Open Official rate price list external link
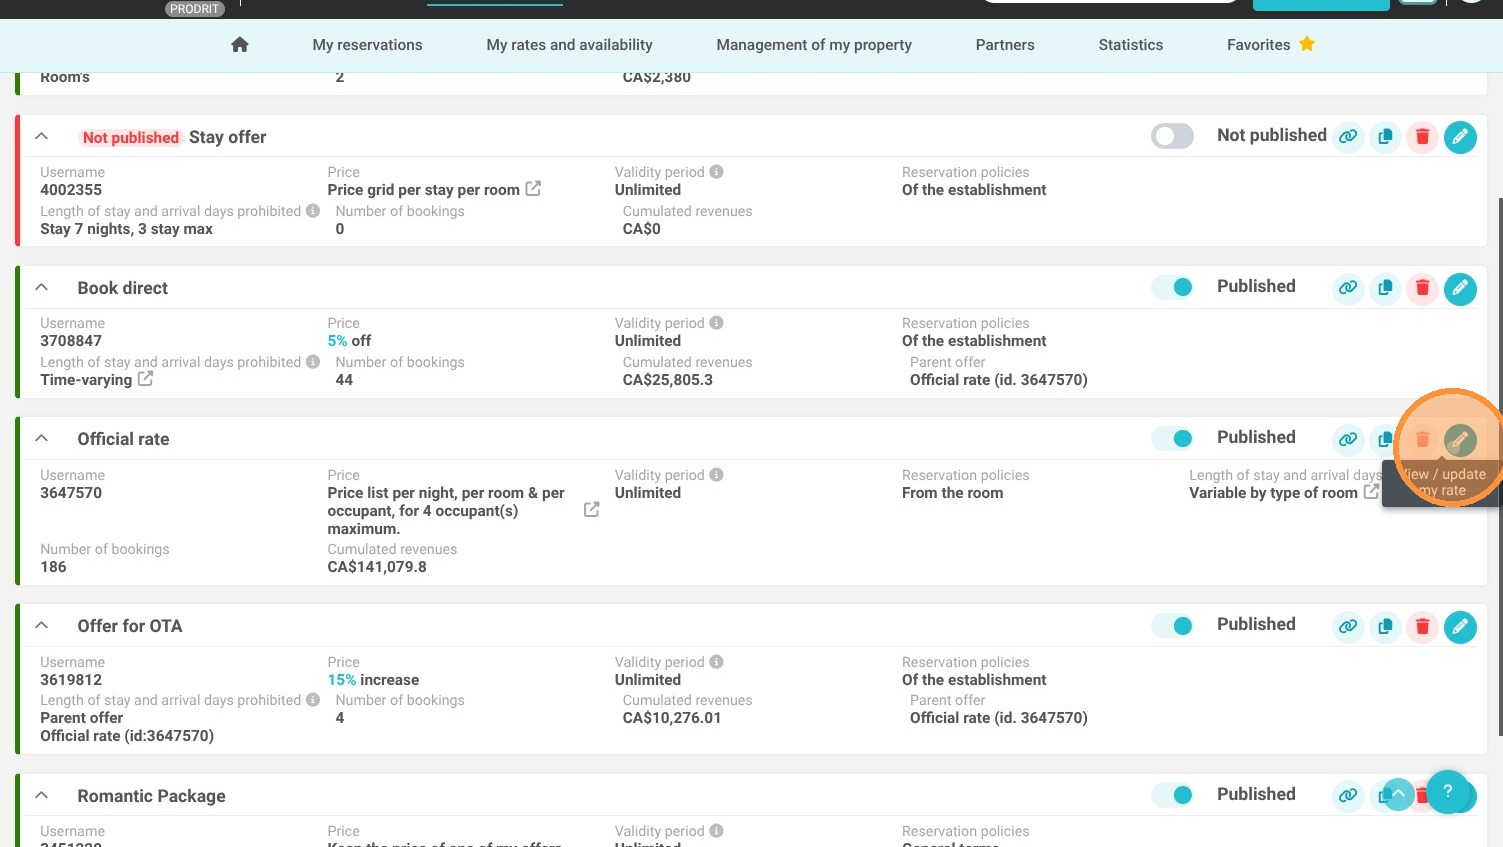This screenshot has width=1503, height=847. 591,510
